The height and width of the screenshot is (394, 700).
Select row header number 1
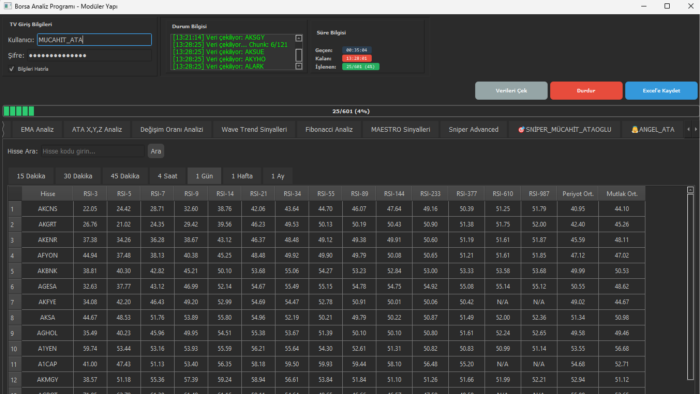click(x=15, y=209)
